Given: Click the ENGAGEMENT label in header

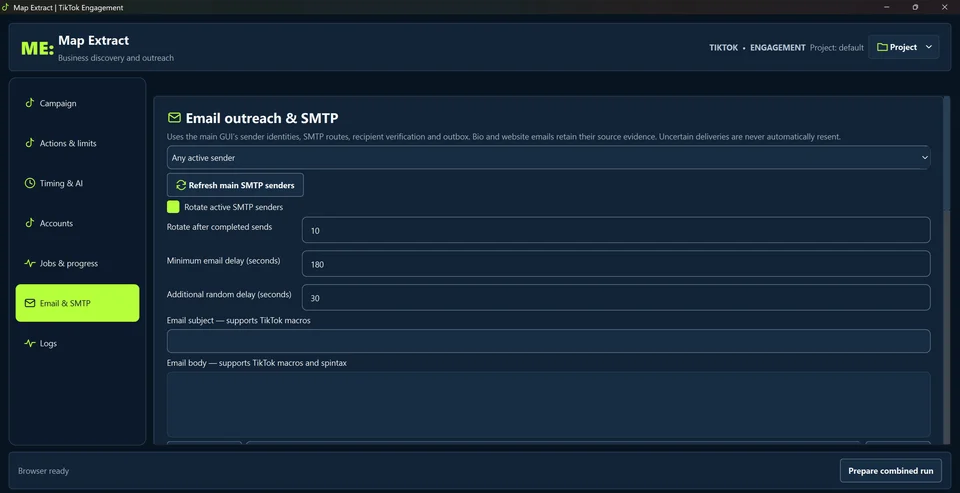Looking at the screenshot, I should pyautogui.click(x=778, y=47).
